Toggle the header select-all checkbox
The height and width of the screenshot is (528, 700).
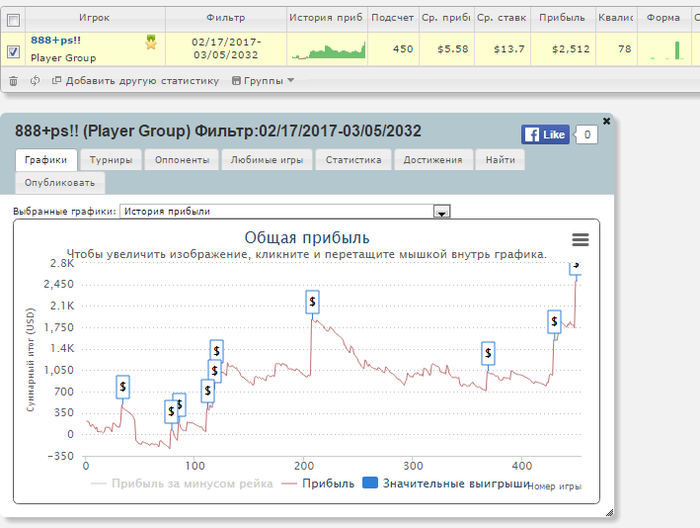[x=13, y=20]
